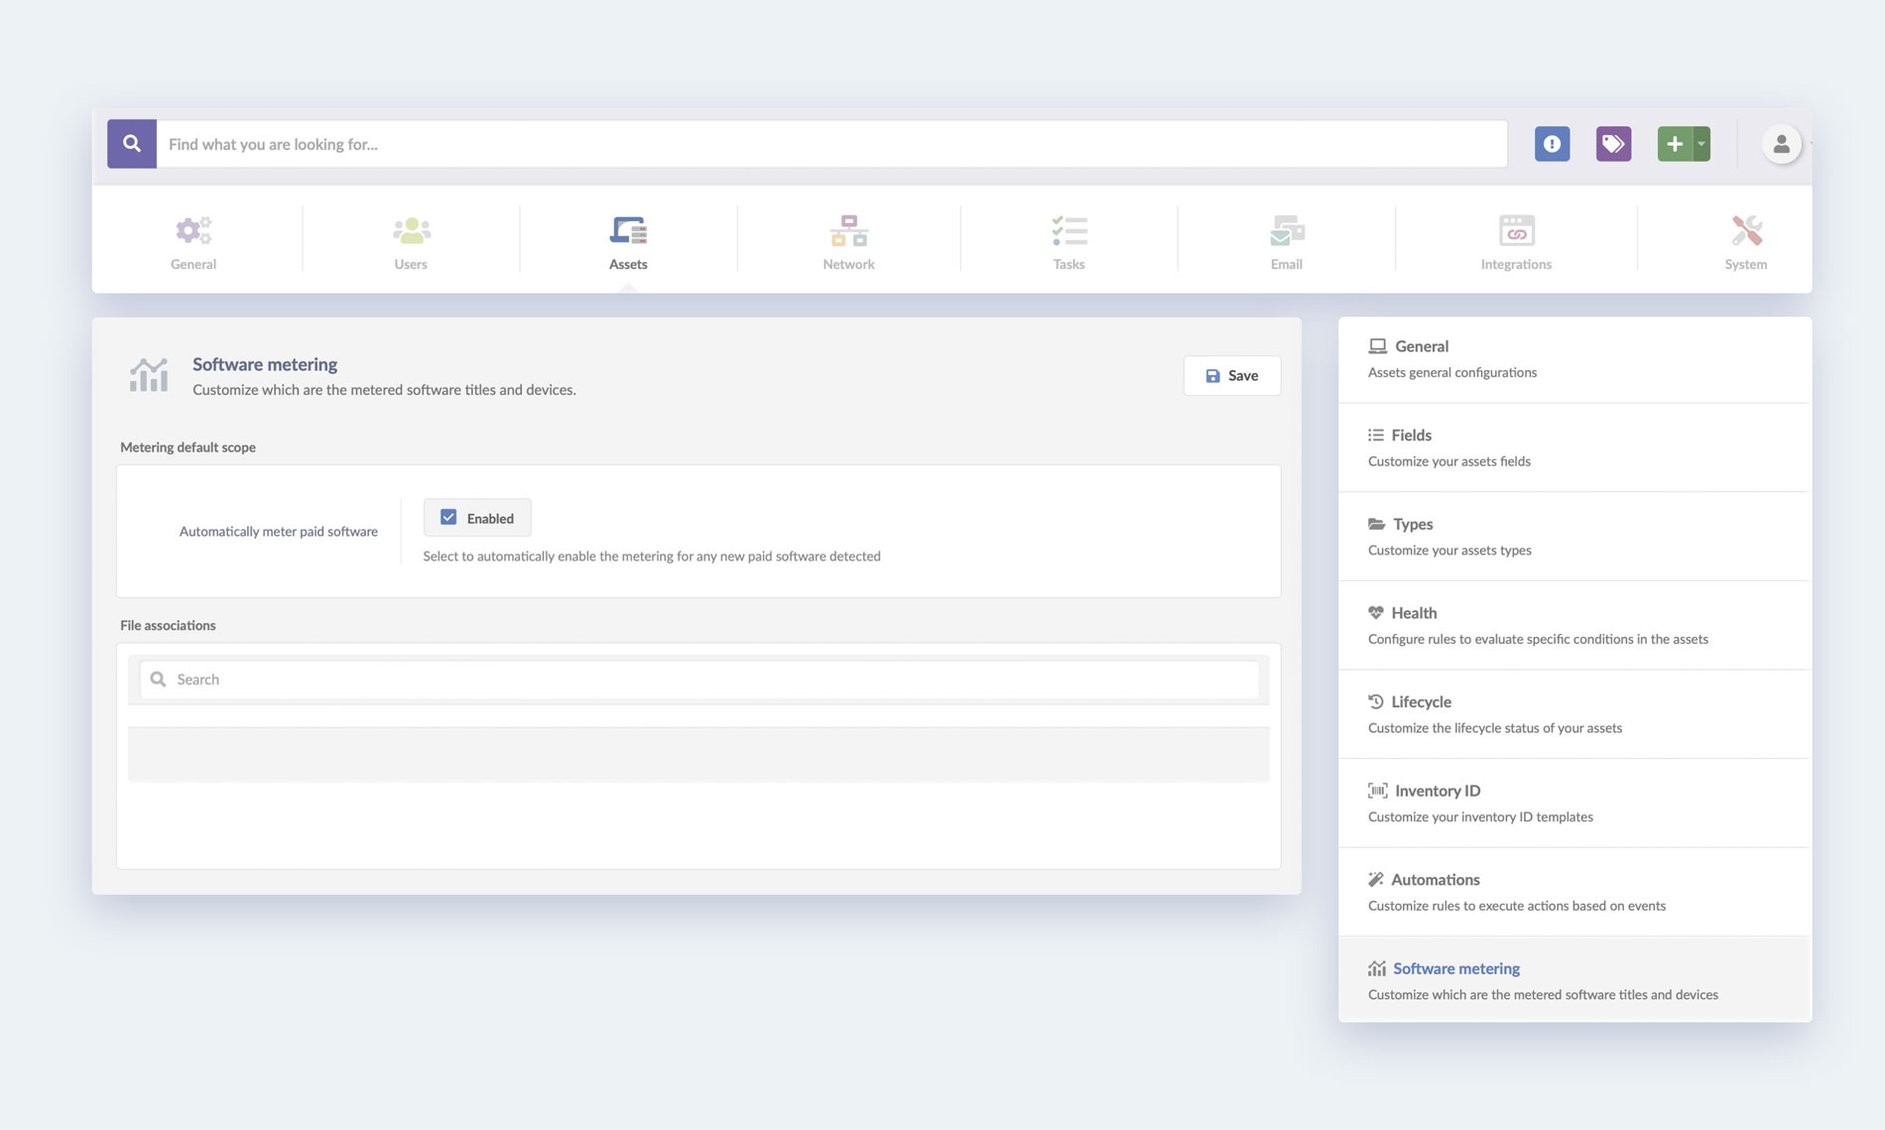Screen dimensions: 1885x1130
Task: Click the search magnifier in top bar
Action: 131,143
